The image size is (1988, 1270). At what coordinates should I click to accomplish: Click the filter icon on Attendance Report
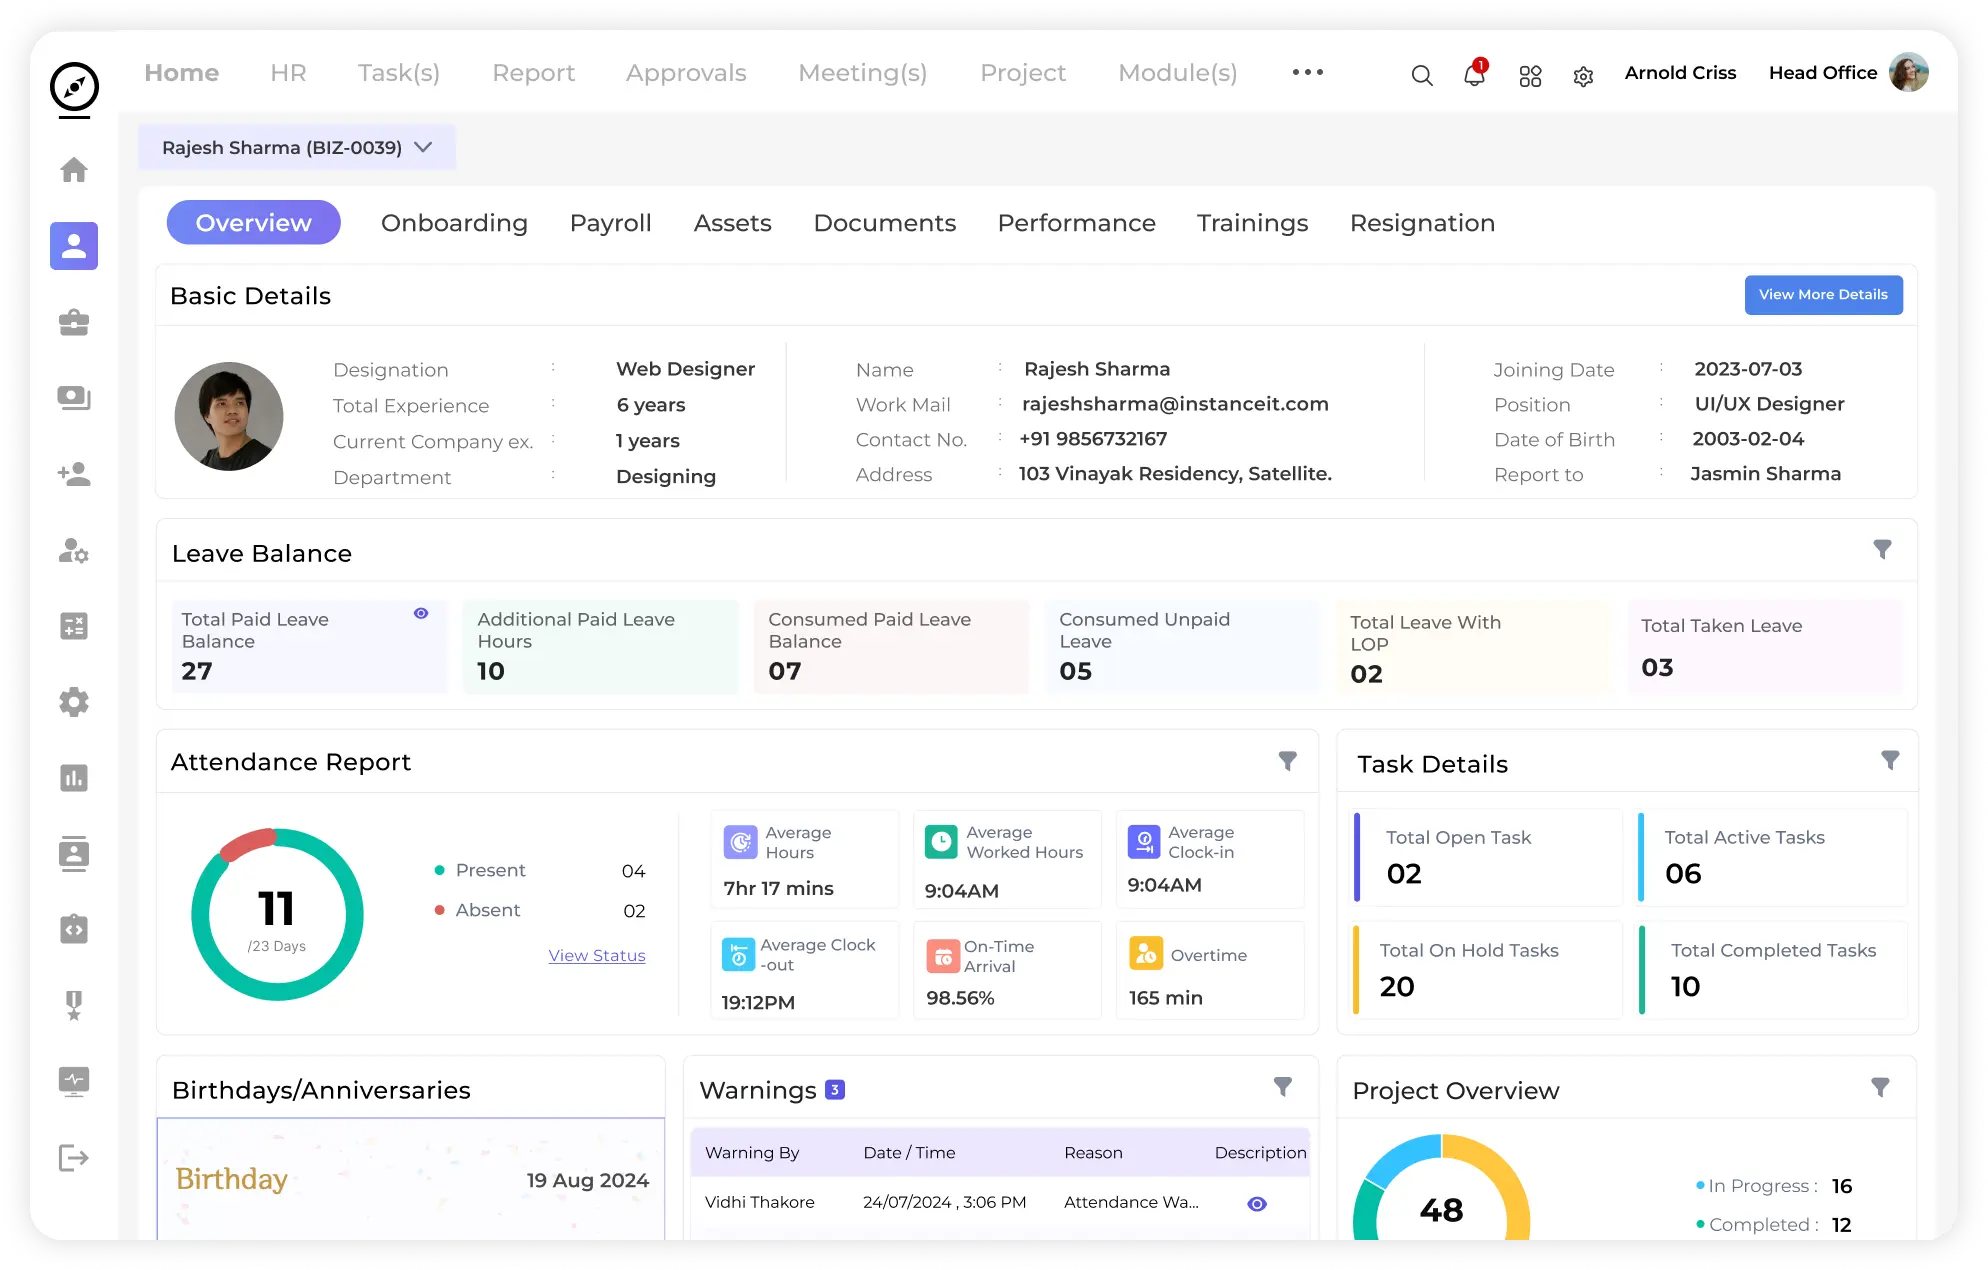pyautogui.click(x=1288, y=761)
